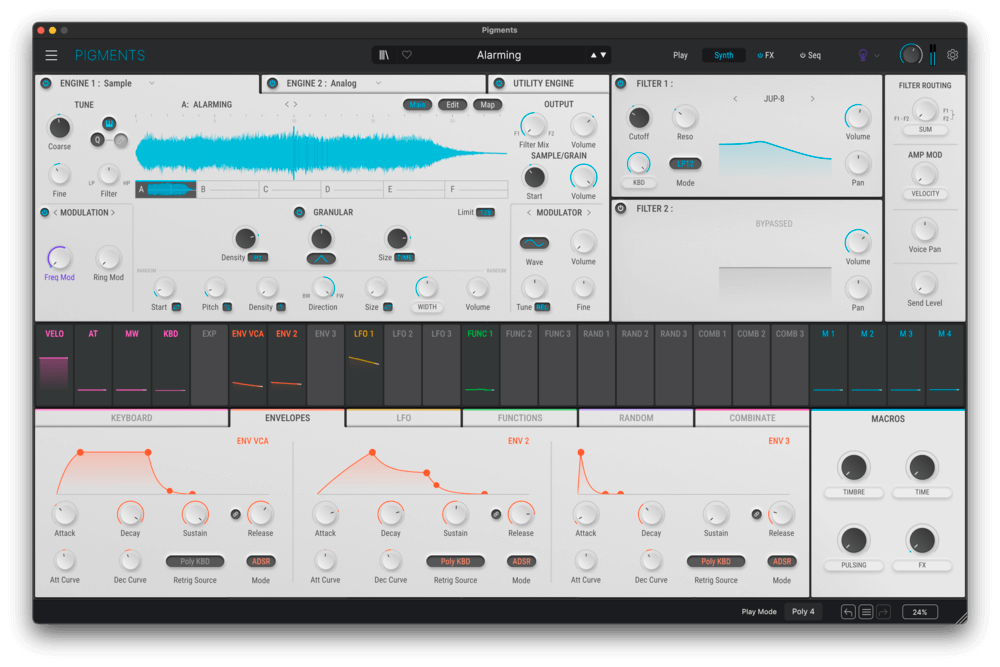The width and height of the screenshot is (1000, 667).
Task: Open the Play Mode Poly 4 dropdown
Action: tap(803, 612)
